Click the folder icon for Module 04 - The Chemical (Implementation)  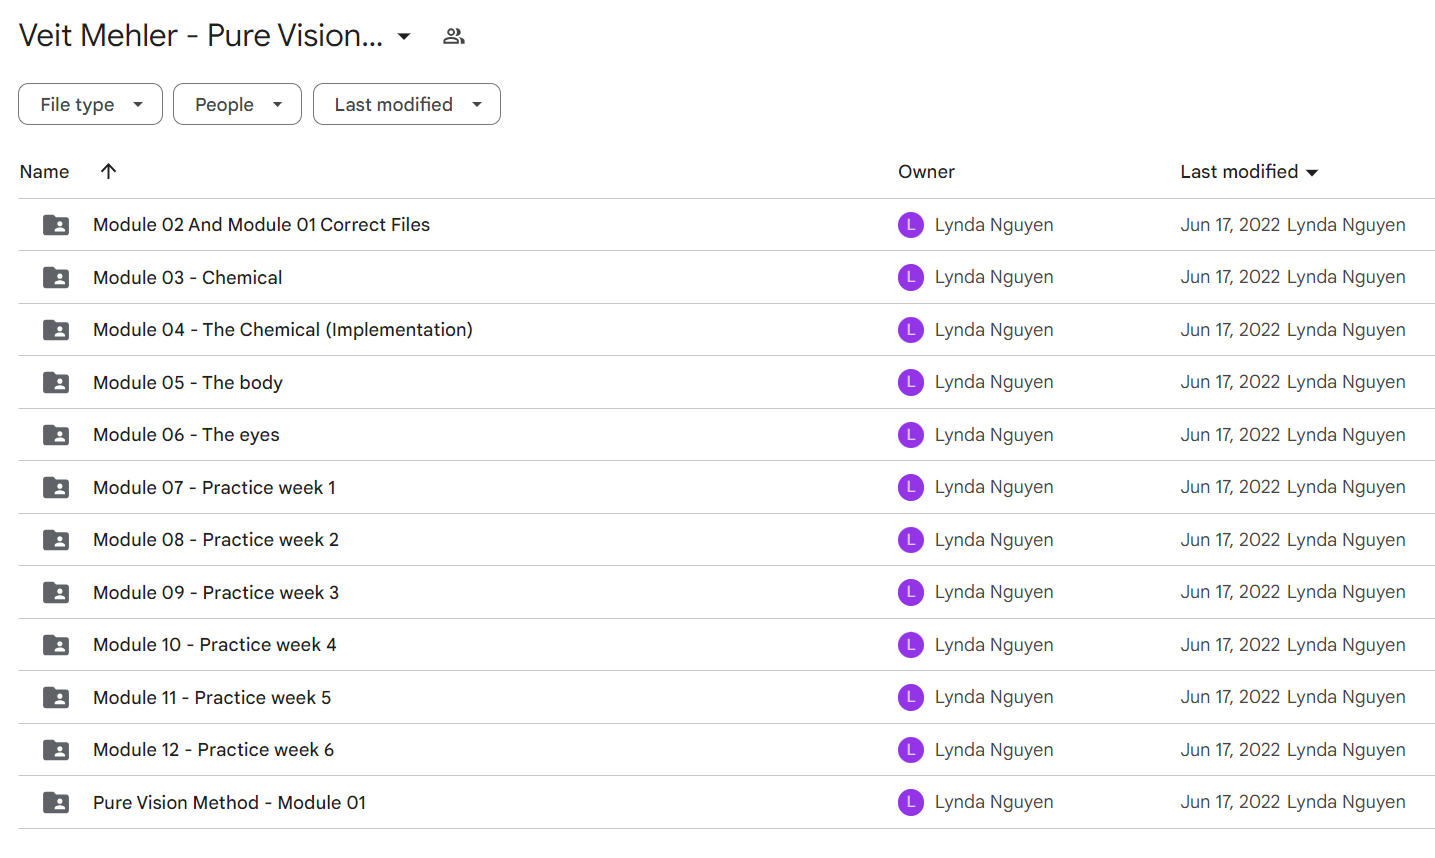coord(56,330)
